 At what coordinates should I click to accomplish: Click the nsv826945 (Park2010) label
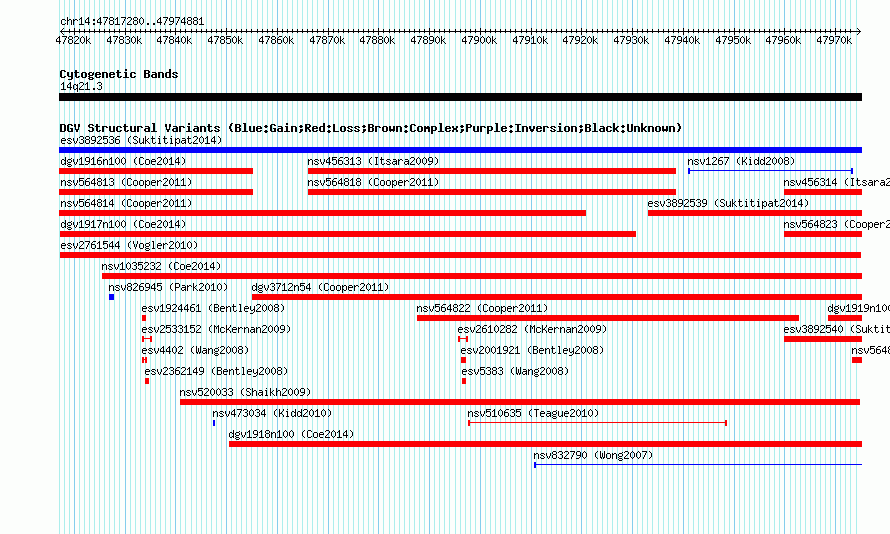point(168,287)
